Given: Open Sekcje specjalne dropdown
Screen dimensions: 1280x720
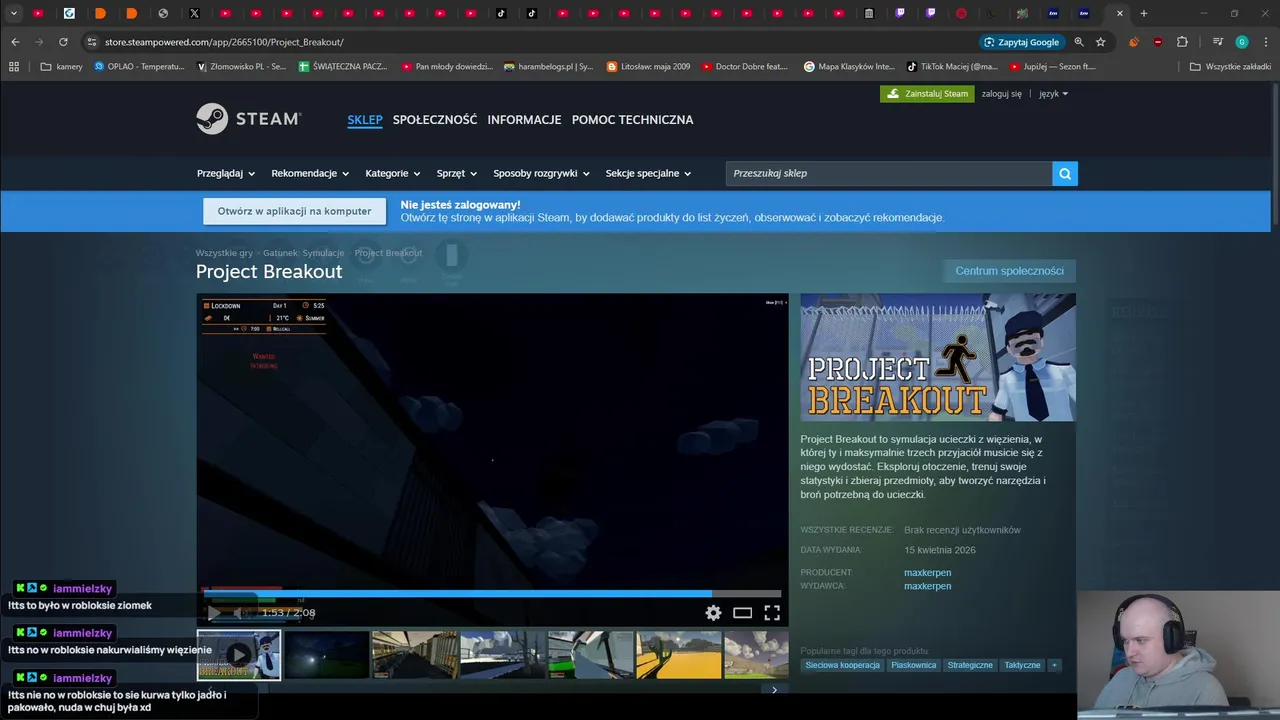Looking at the screenshot, I should pyautogui.click(x=648, y=173).
